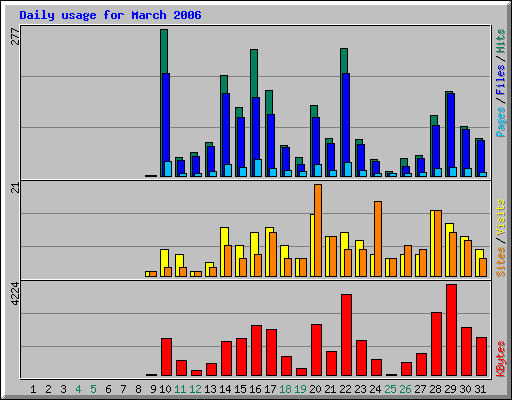Click day 1 on the x-axis
The height and width of the screenshot is (400, 512).
click(x=33, y=389)
